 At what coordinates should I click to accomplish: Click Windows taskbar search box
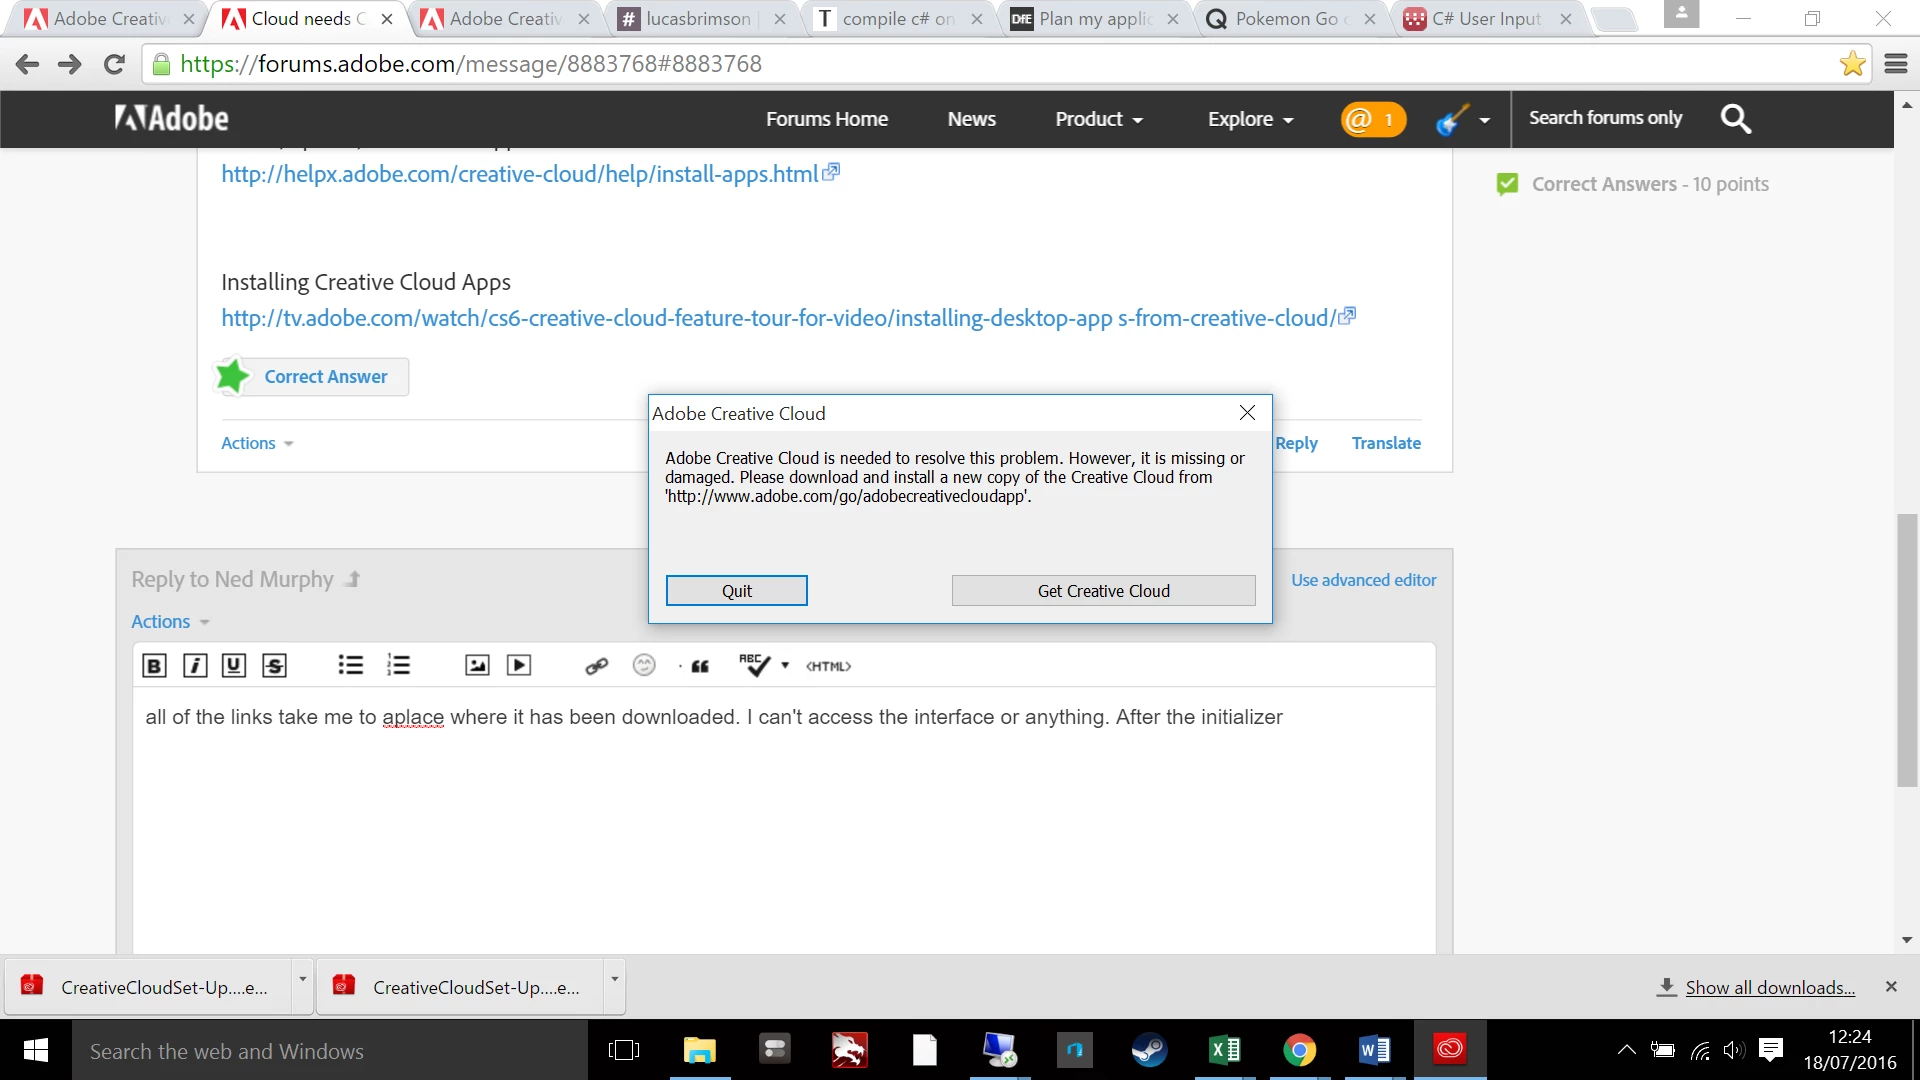click(x=330, y=1051)
